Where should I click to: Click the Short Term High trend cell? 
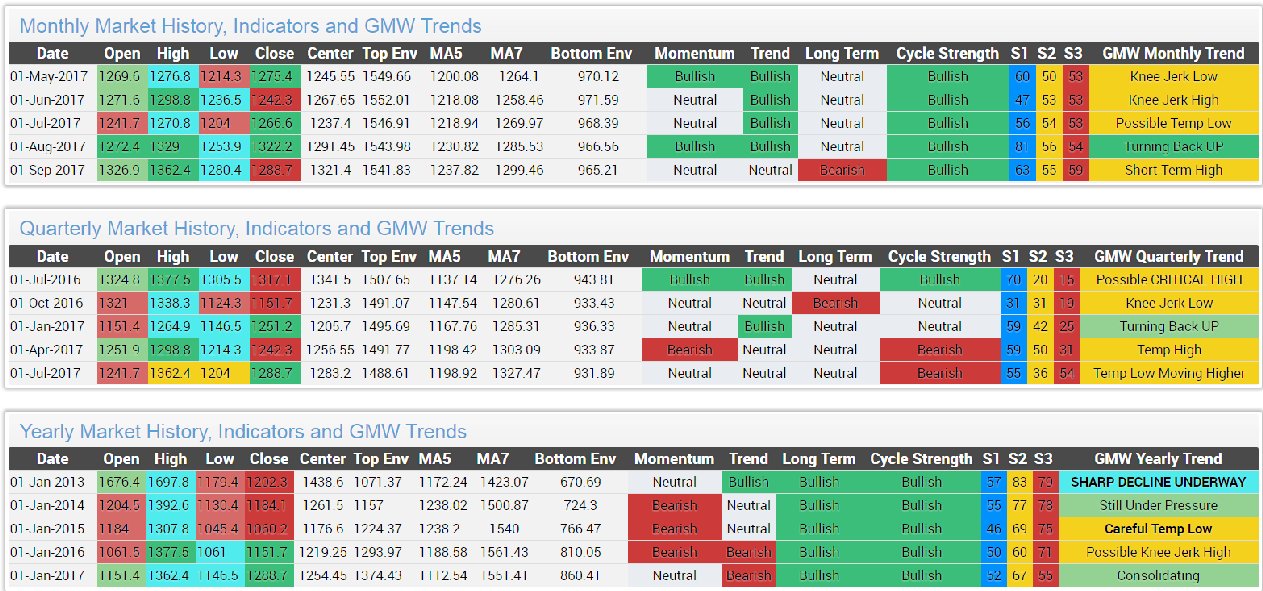[x=1173, y=170]
